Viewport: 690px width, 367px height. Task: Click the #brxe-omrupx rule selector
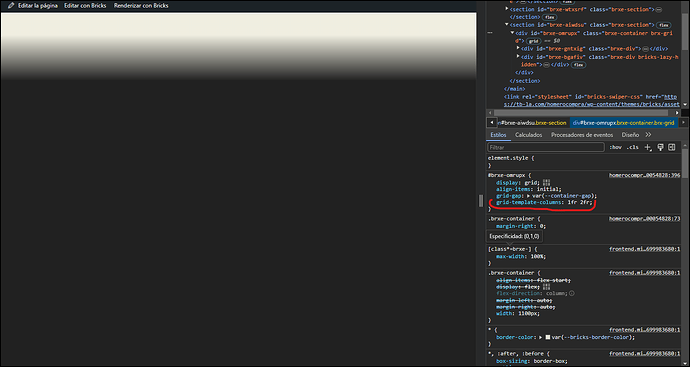click(x=506, y=175)
